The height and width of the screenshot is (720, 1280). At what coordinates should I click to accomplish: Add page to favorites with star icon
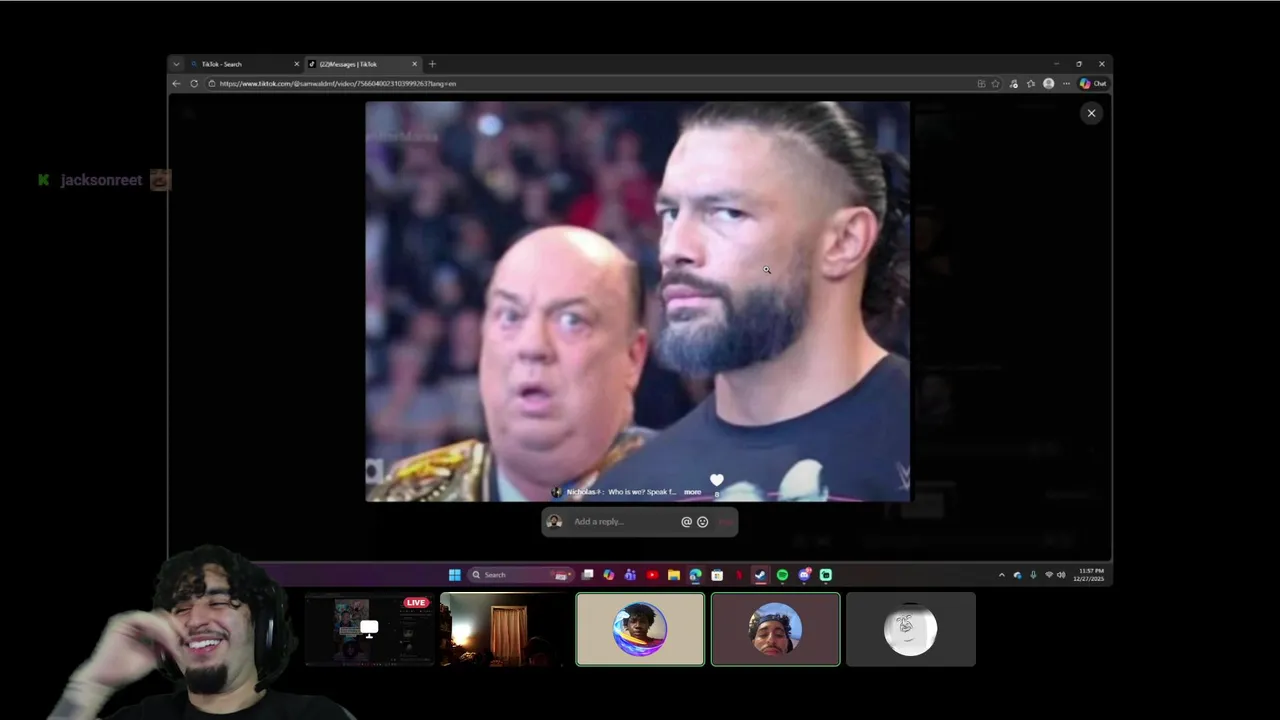click(995, 84)
